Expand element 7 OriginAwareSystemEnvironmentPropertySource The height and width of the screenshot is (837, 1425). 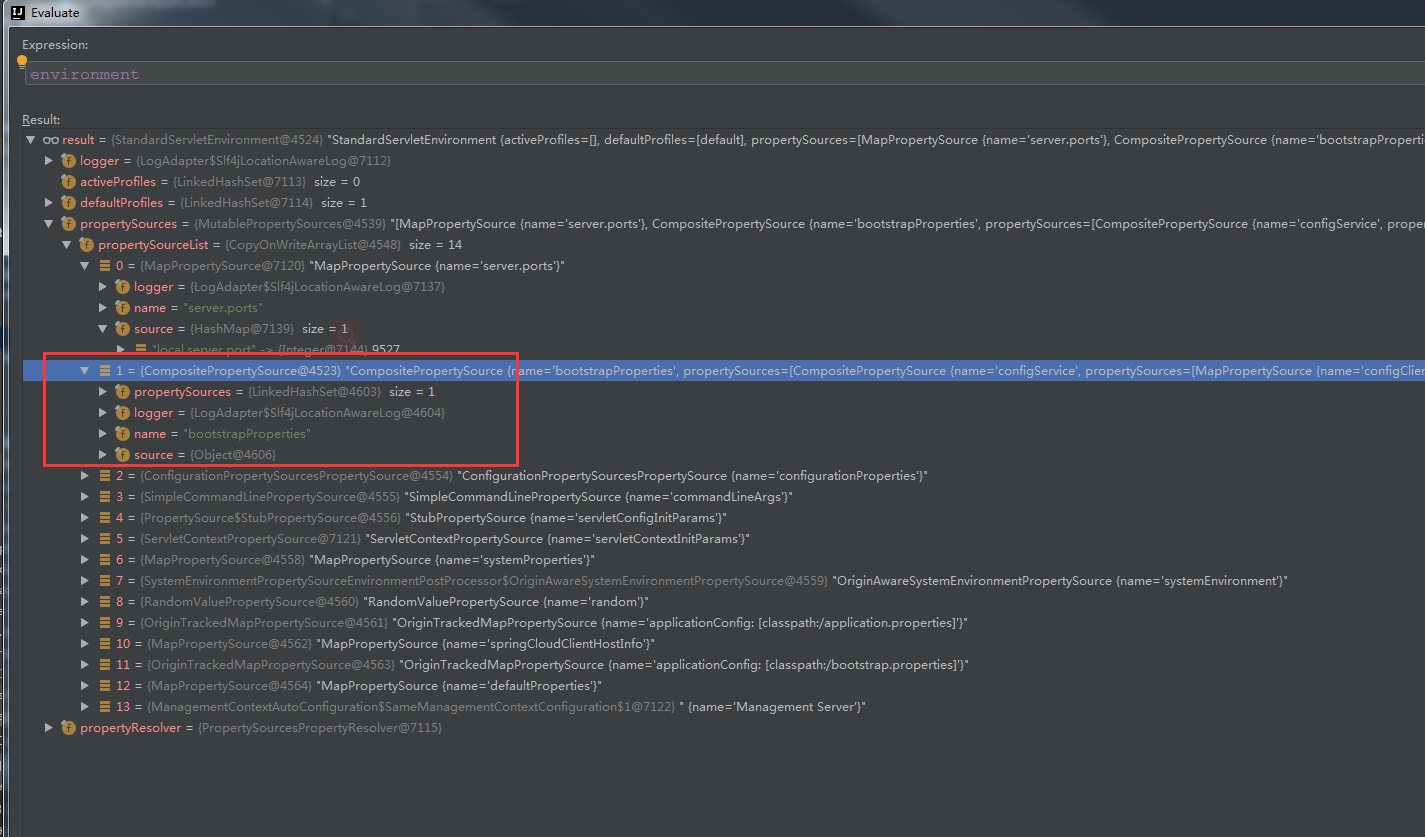(x=85, y=581)
